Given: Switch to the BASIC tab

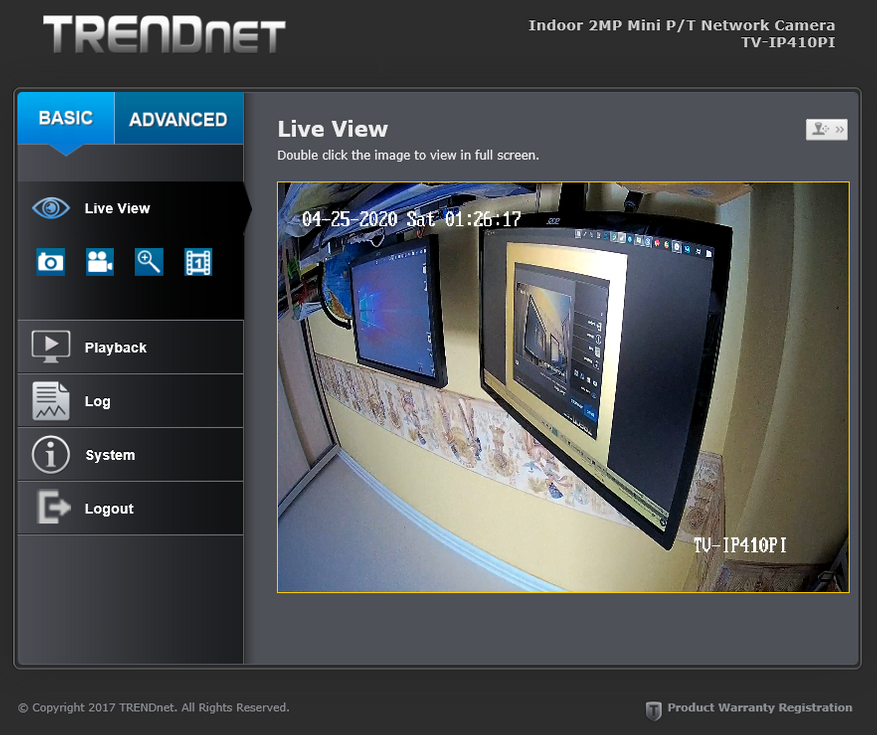Looking at the screenshot, I should tap(66, 118).
